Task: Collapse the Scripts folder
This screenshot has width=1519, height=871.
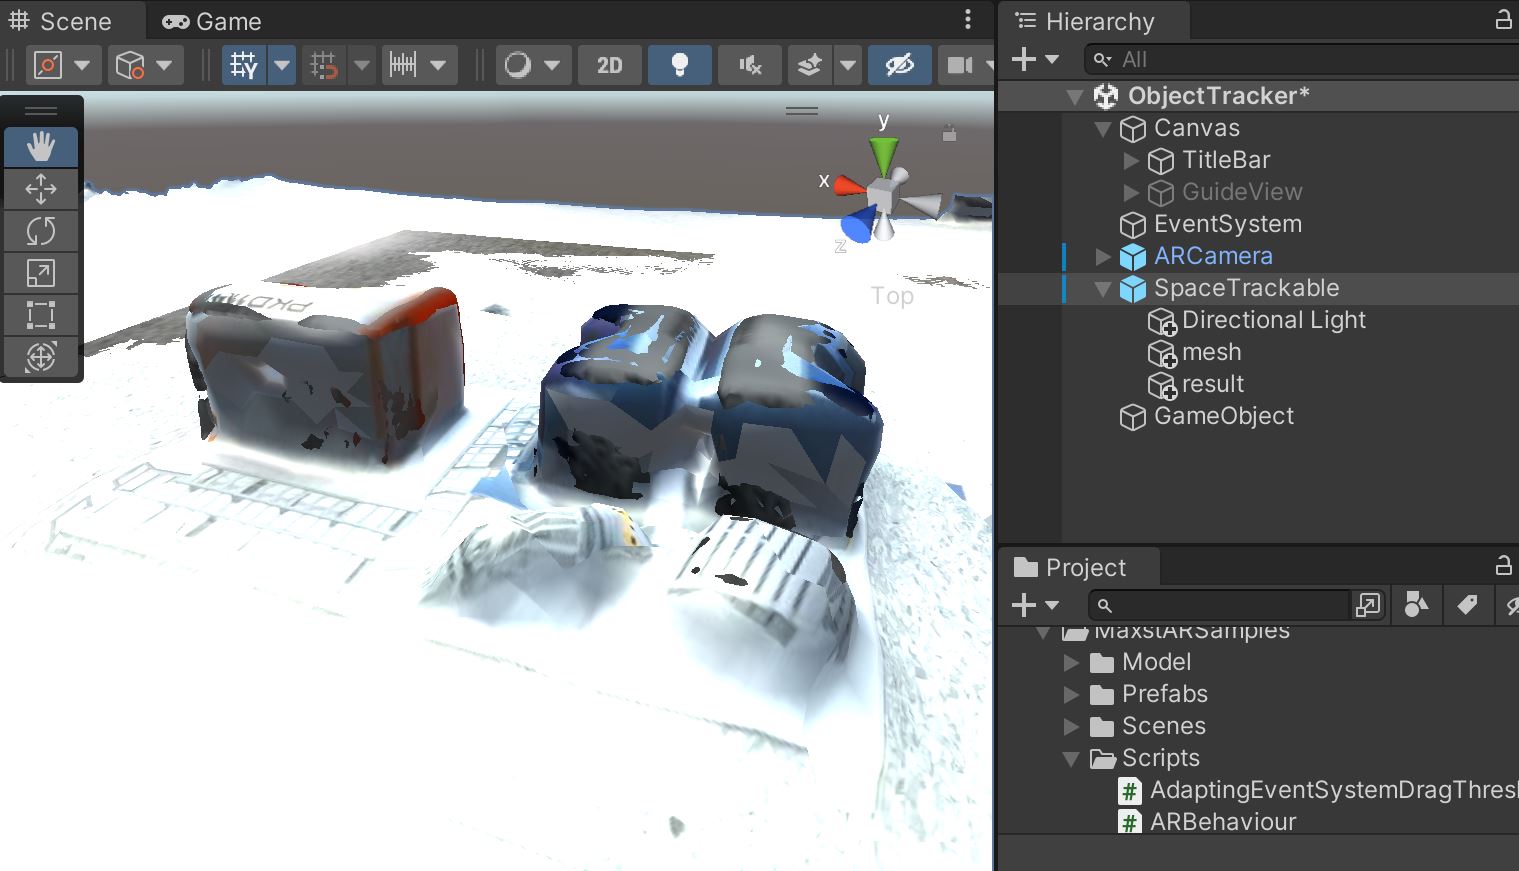Action: click(x=1071, y=759)
